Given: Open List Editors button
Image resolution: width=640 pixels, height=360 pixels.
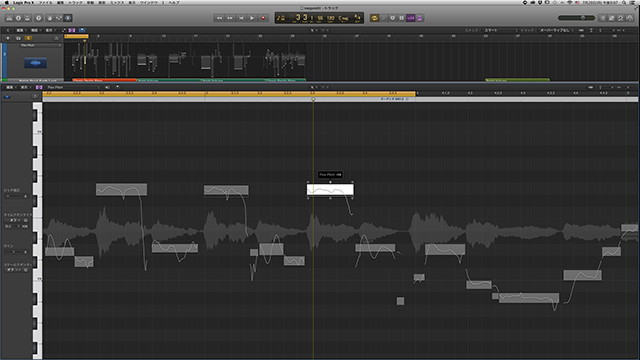Looking at the screenshot, I should coord(602,18).
